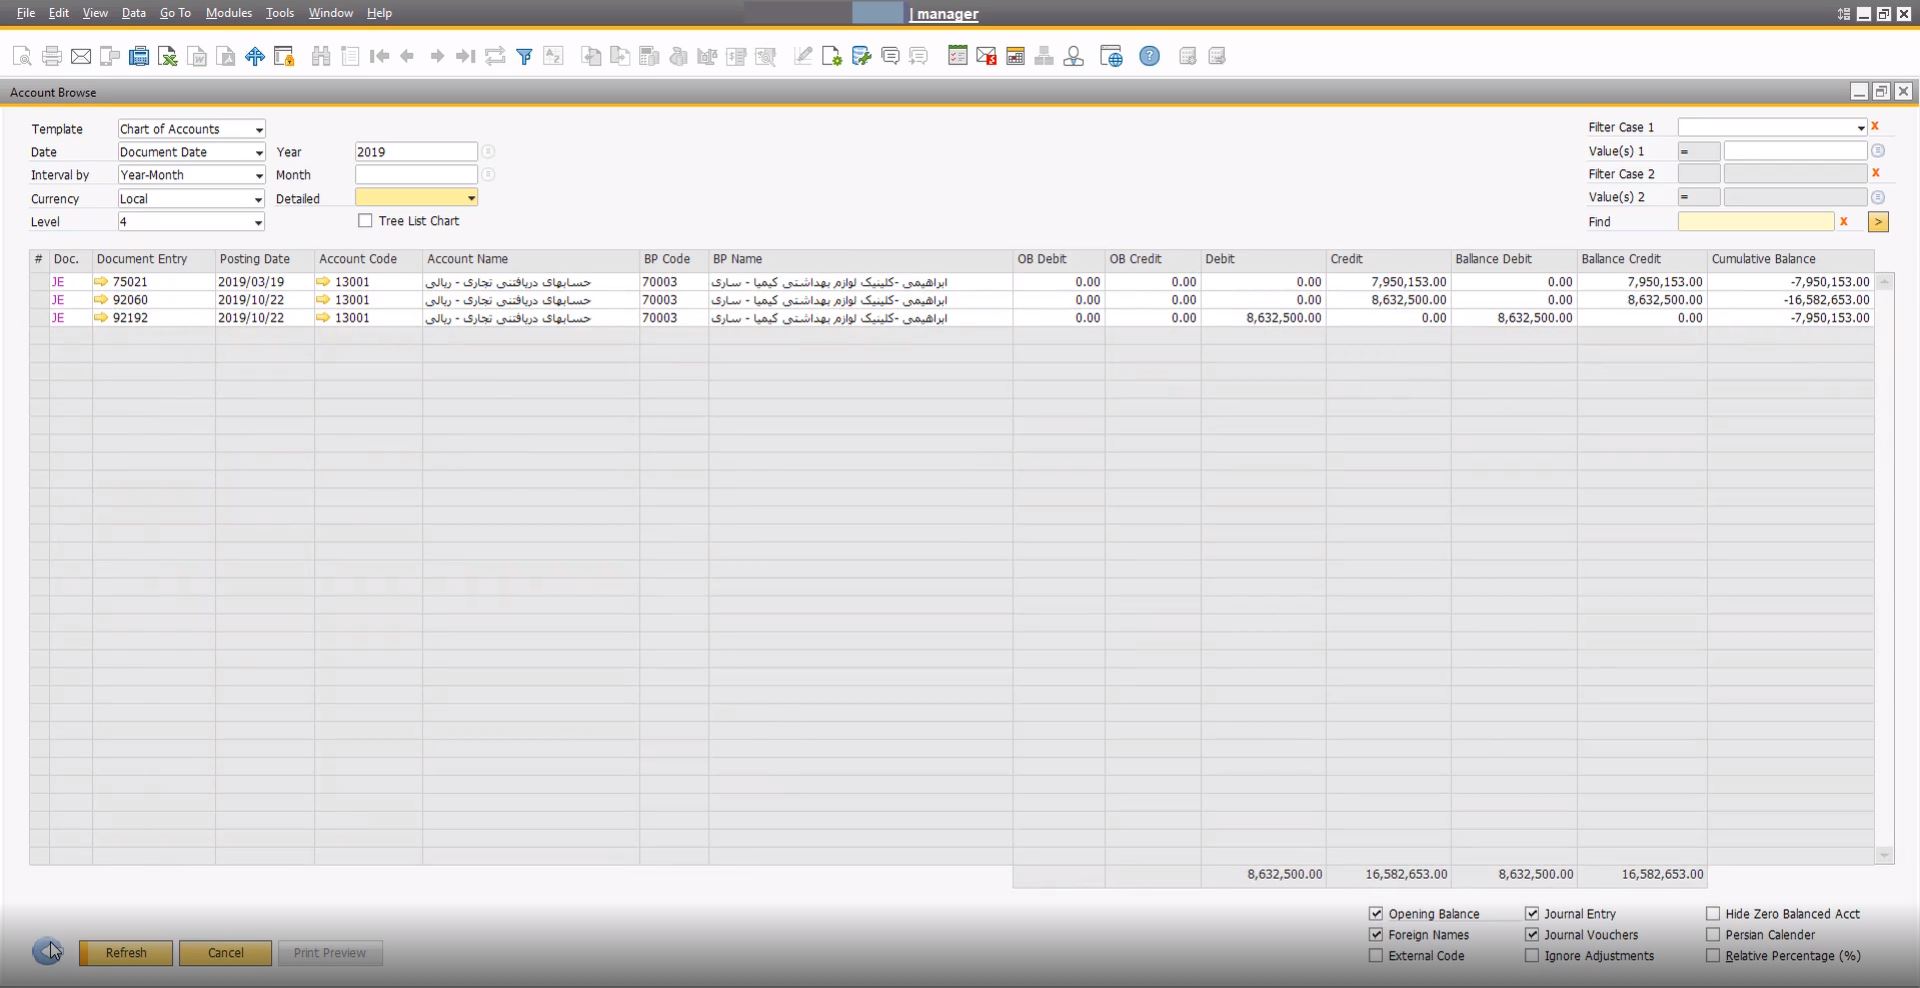Viewport: 1920px width, 988px height.
Task: Open the Query Manager database icon
Action: (861, 56)
